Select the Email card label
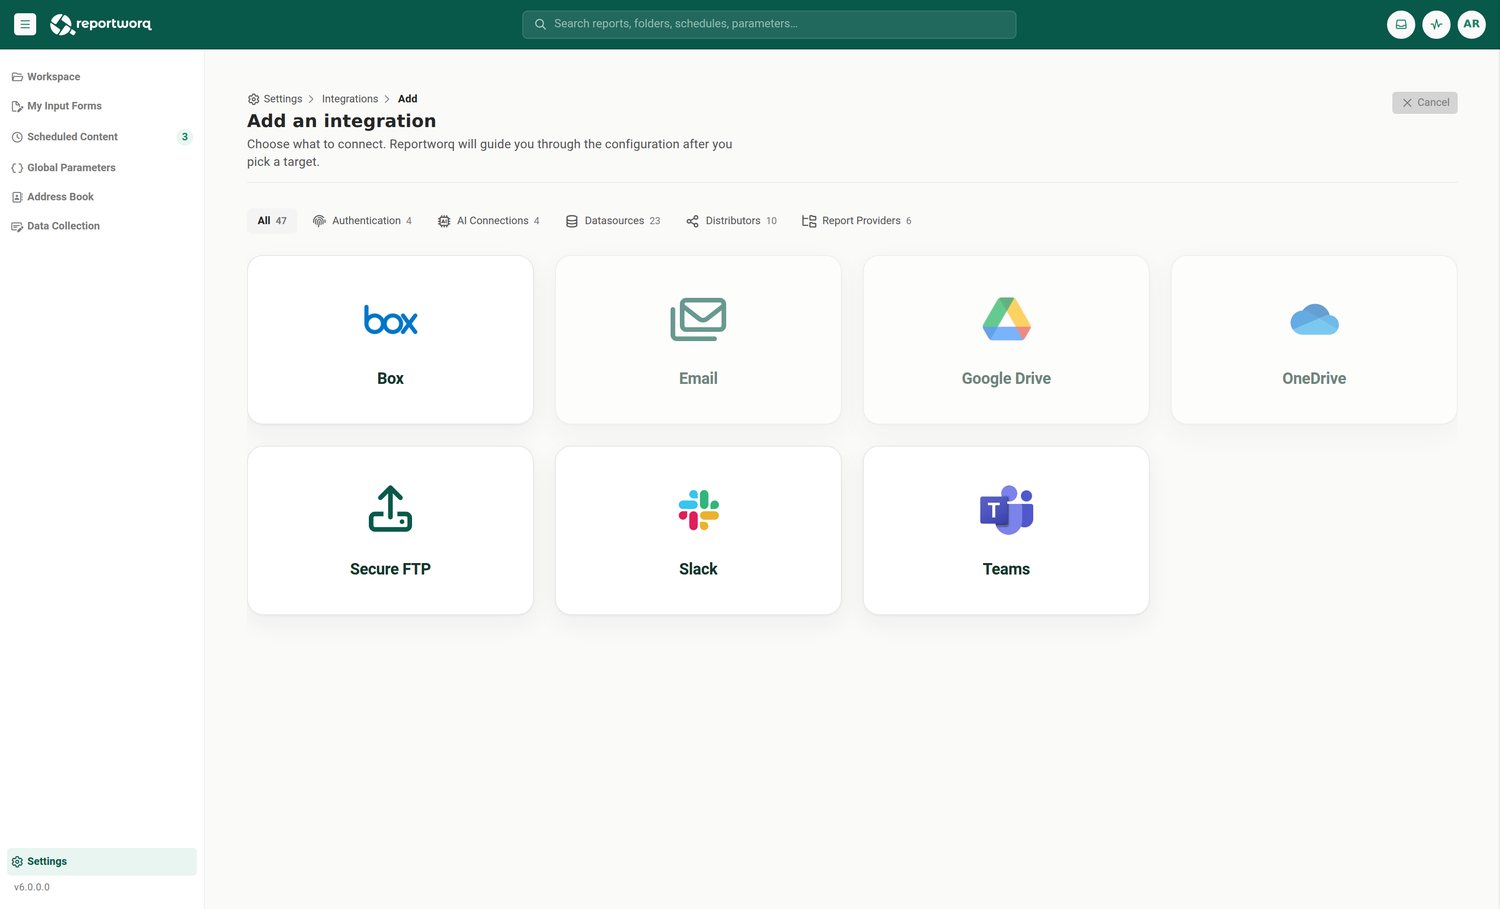Image resolution: width=1500 pixels, height=909 pixels. tap(698, 379)
